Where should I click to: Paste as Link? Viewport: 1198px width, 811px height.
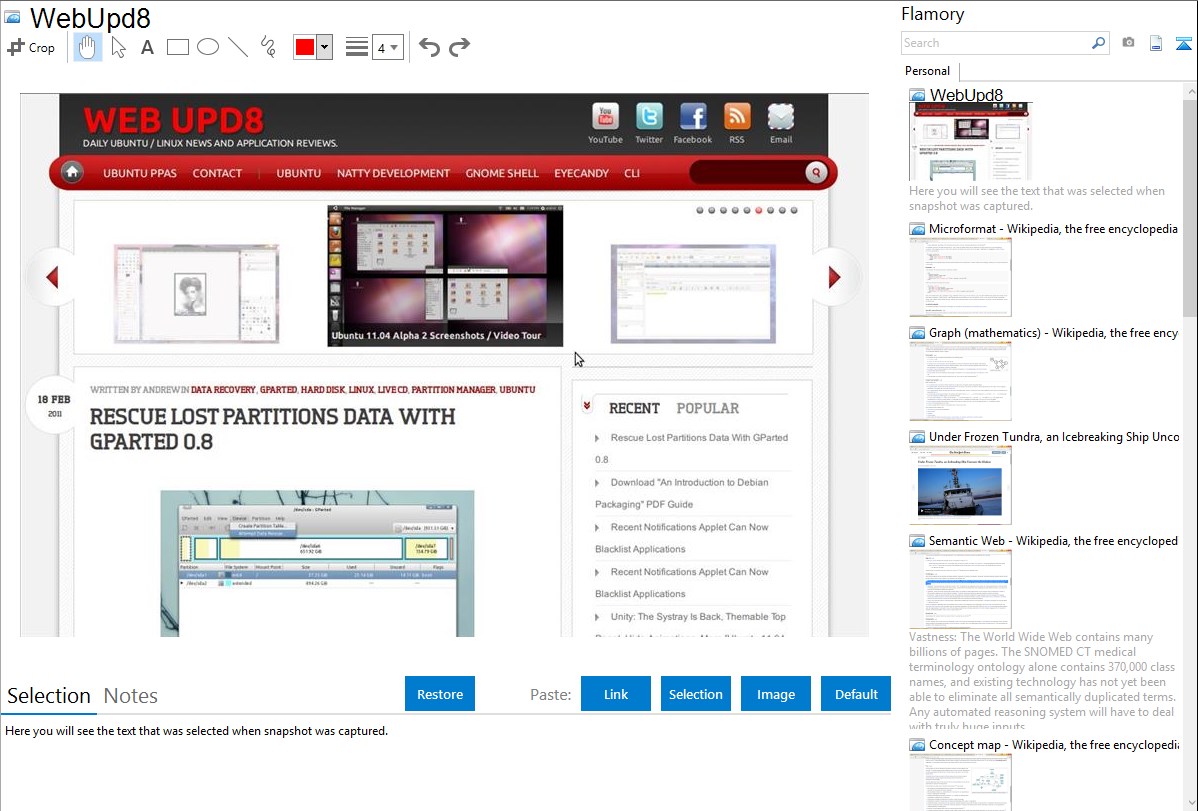(x=616, y=694)
